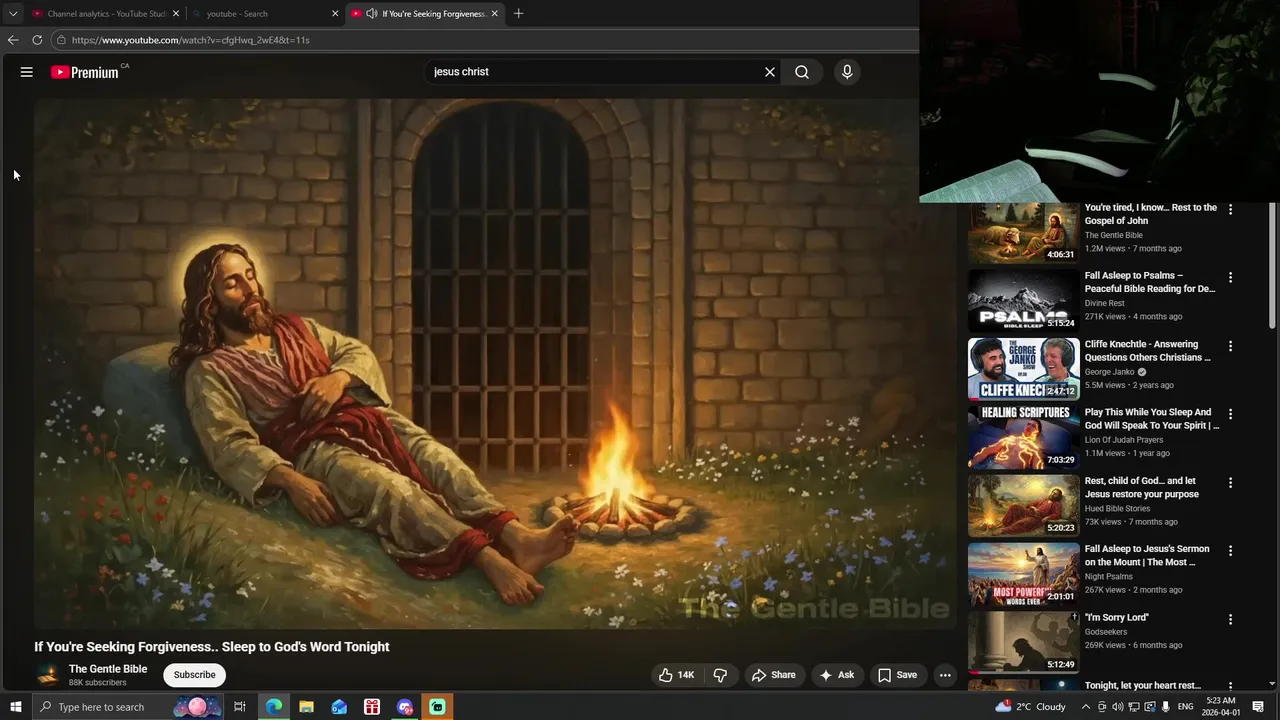The height and width of the screenshot is (720, 1280).
Task: Open the YouTube hamburger guide menu
Action: pyautogui.click(x=27, y=72)
